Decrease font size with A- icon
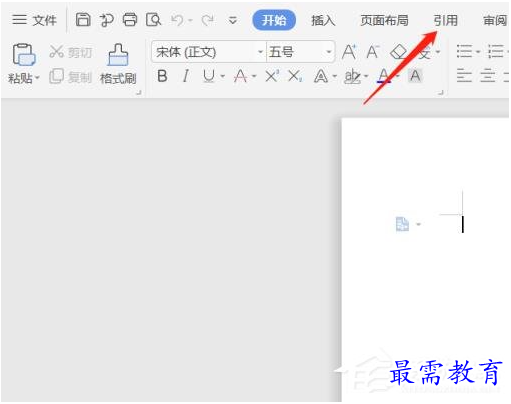 (x=372, y=52)
